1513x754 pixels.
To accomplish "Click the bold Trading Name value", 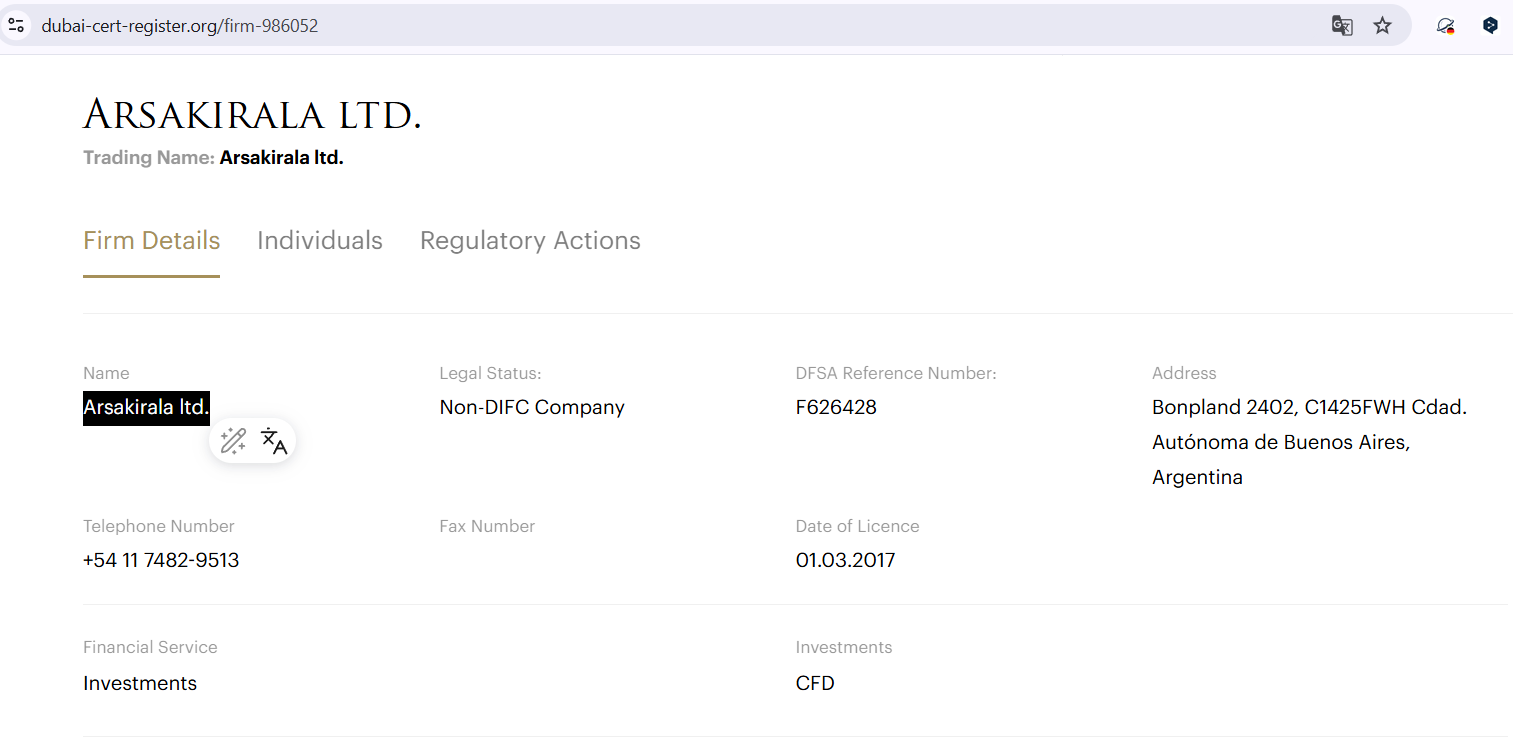I will tap(281, 158).
